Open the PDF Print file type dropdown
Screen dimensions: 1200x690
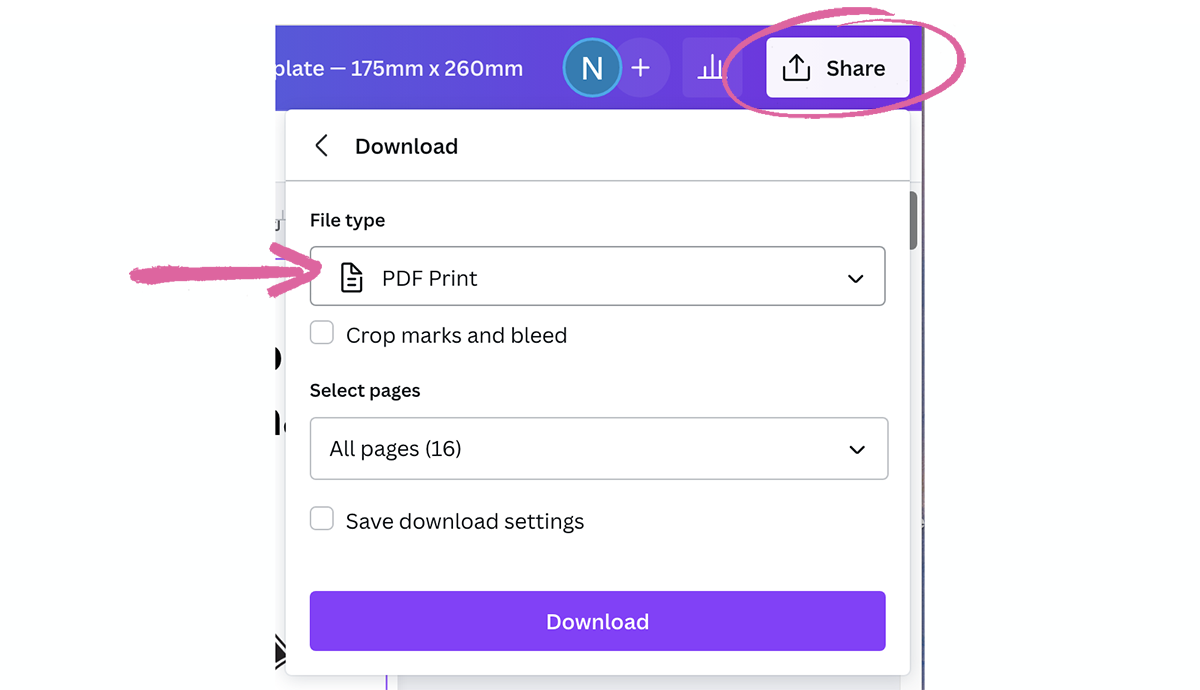point(597,276)
